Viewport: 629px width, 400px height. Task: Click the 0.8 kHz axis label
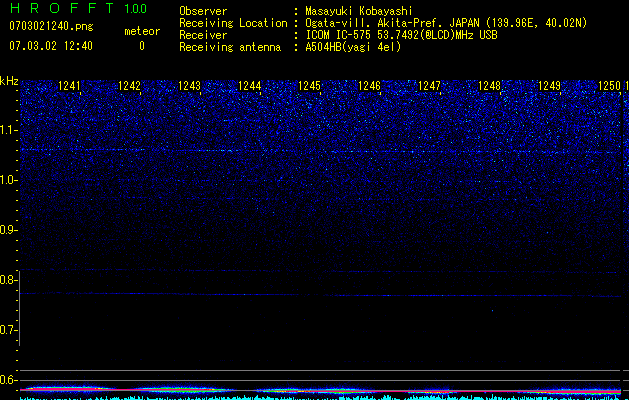9,280
